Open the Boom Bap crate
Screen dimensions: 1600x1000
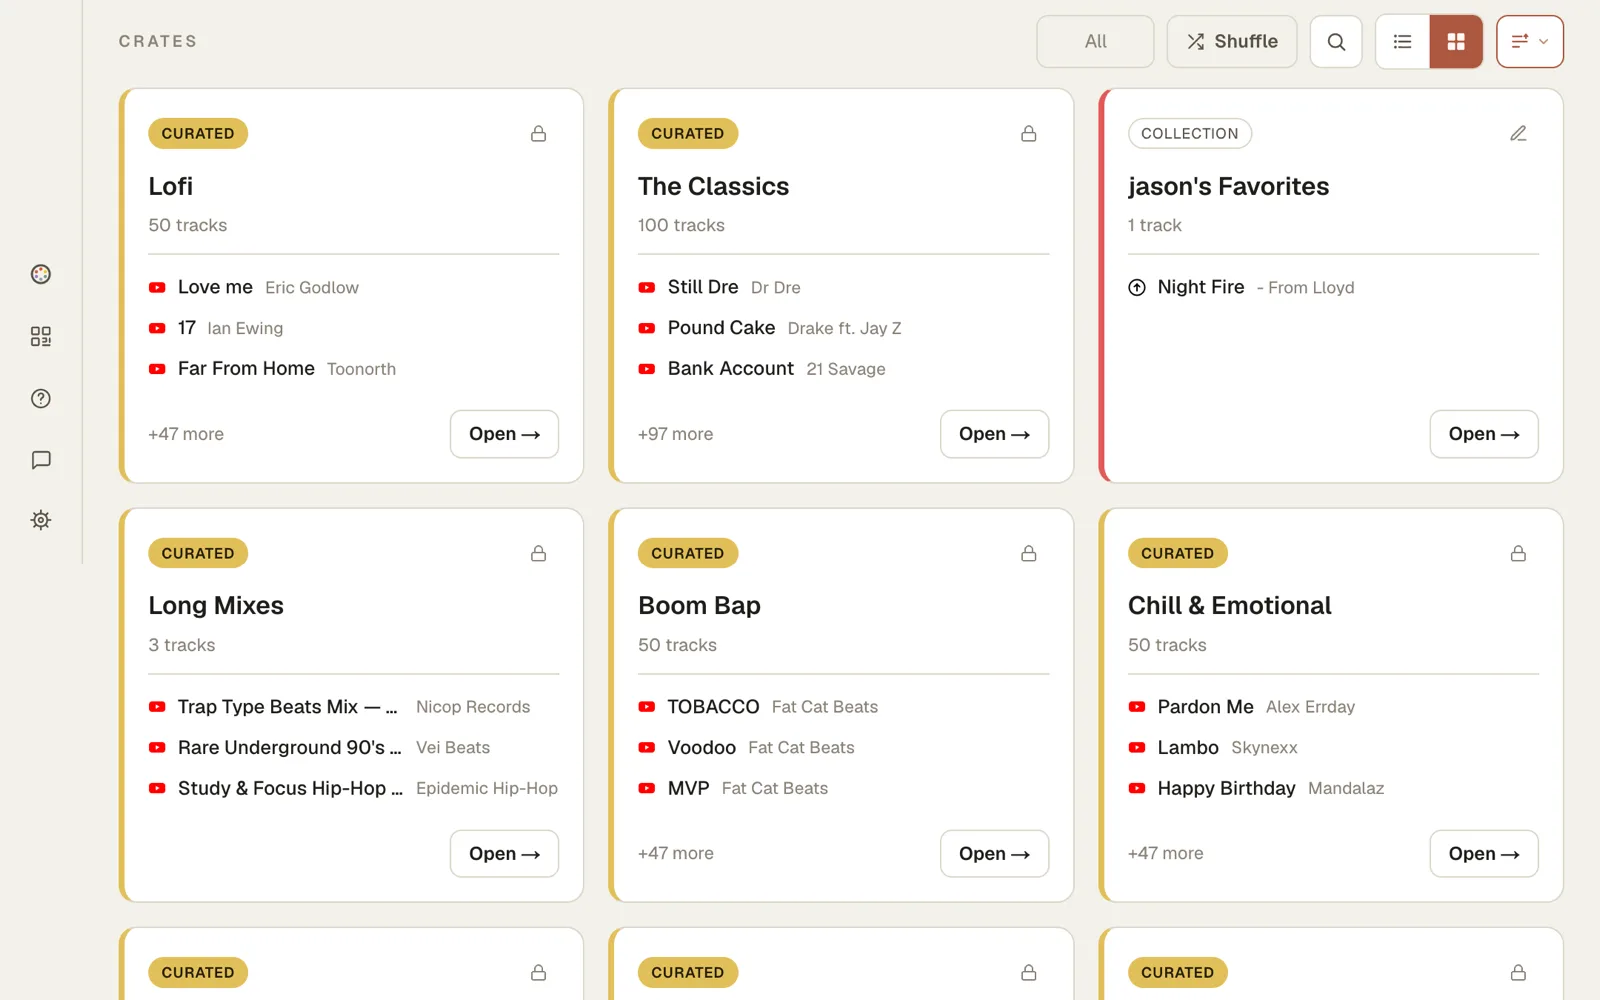point(994,854)
